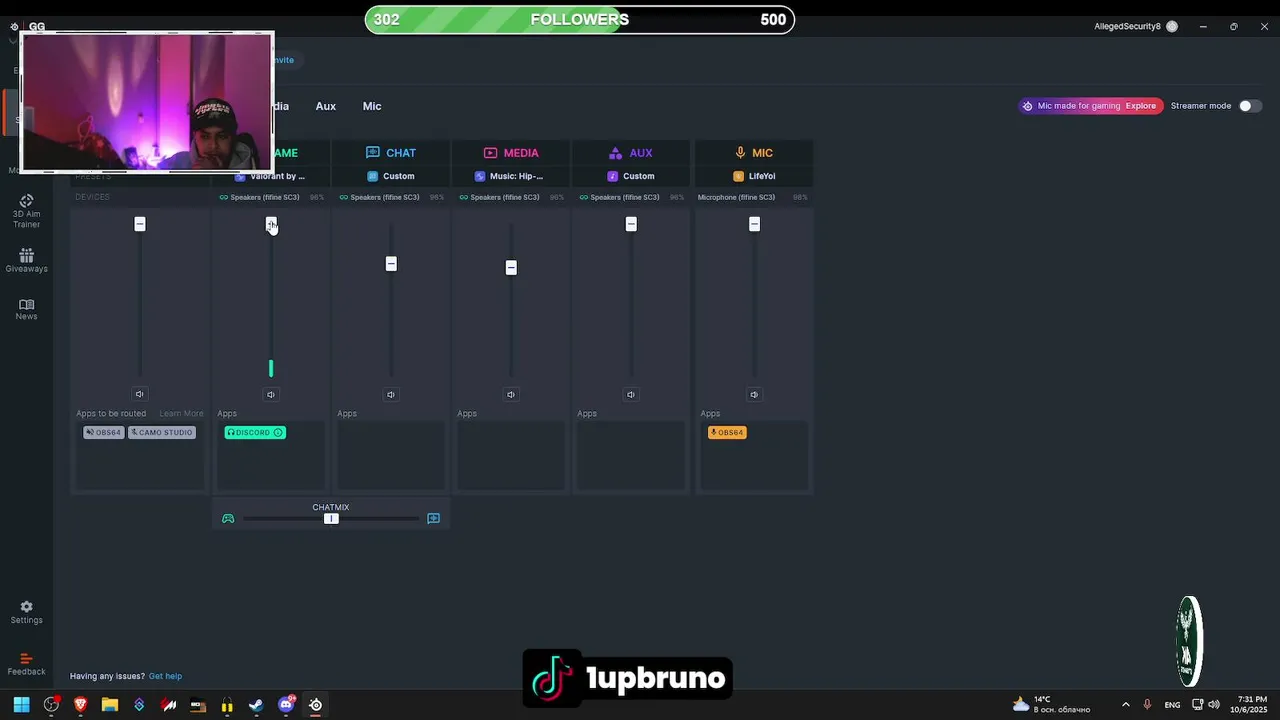1280x720 pixels.
Task: Change Media output device Speakers (fifine SC3)
Action: tap(504, 197)
